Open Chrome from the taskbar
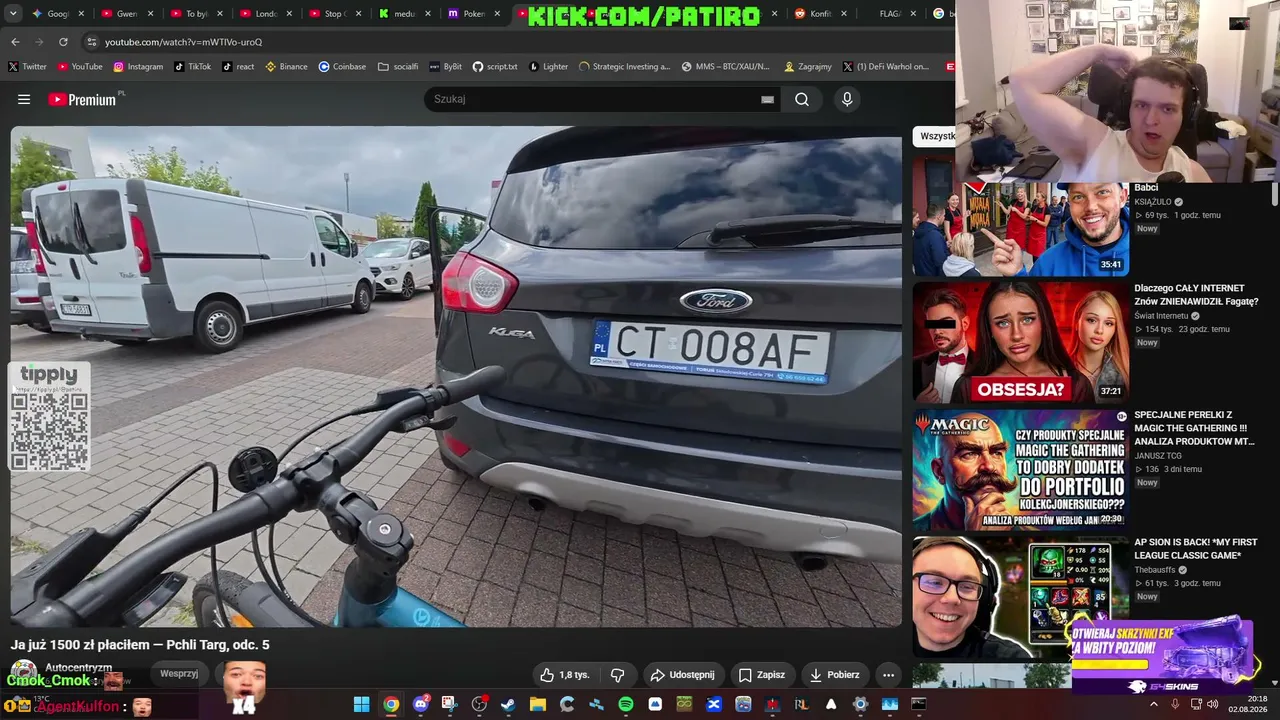The image size is (1280, 720). point(391,704)
